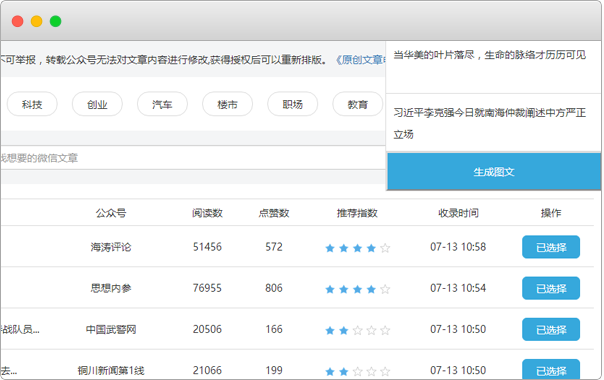Click the time 07-13 10:54
Image resolution: width=604 pixels, height=380 pixels.
458,288
